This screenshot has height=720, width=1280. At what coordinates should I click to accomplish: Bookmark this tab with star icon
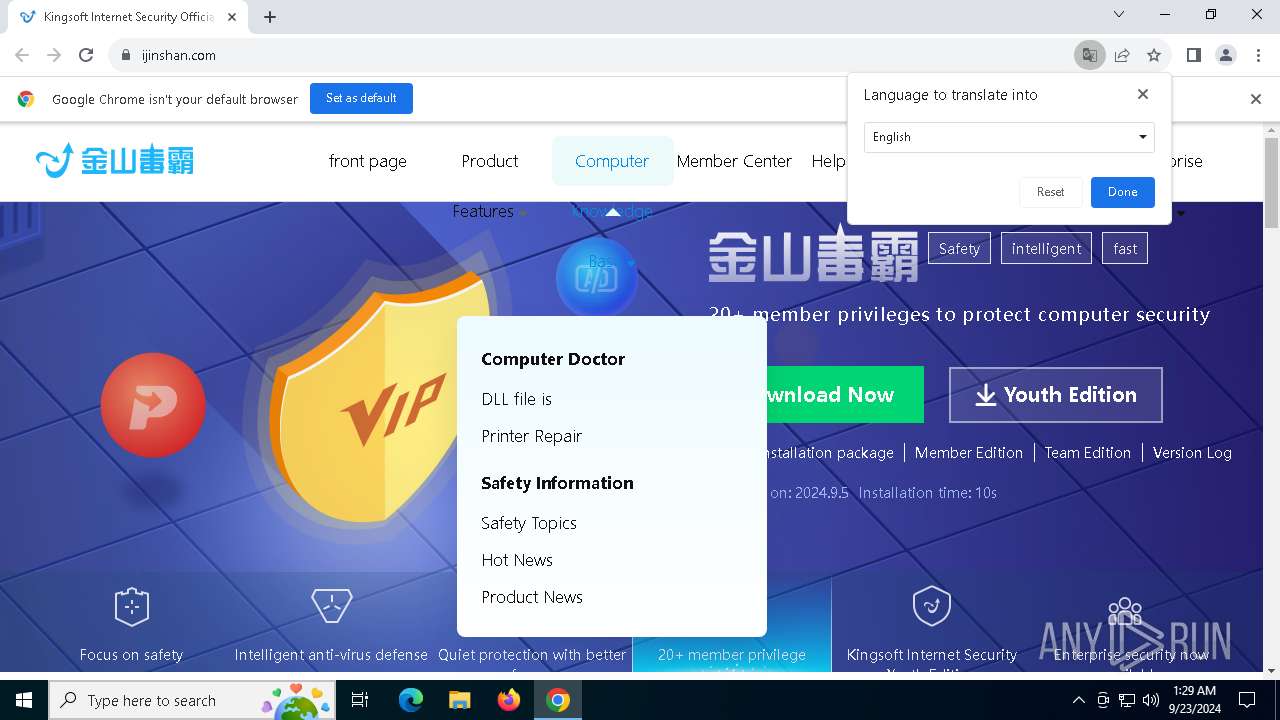click(x=1154, y=55)
